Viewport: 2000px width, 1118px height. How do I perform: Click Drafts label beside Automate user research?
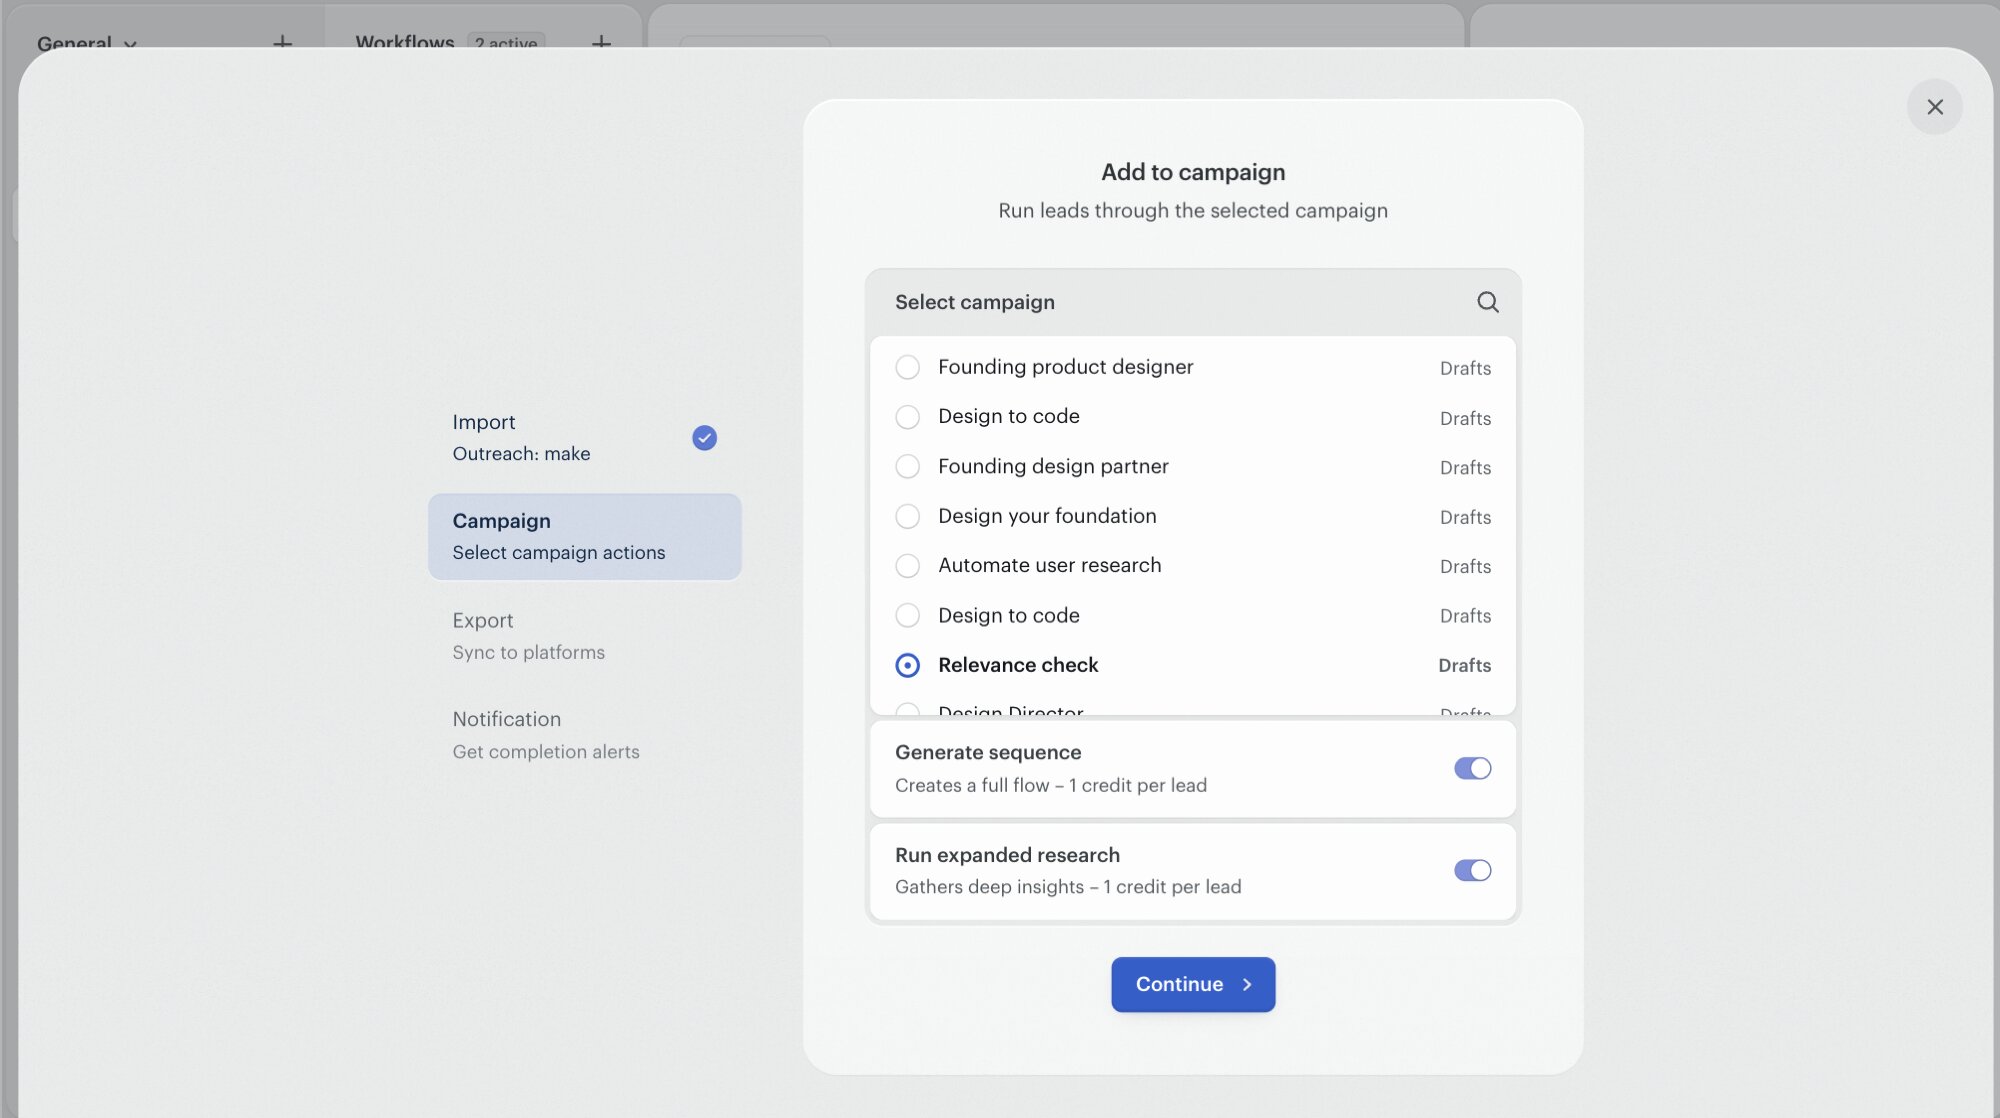pyautogui.click(x=1465, y=566)
